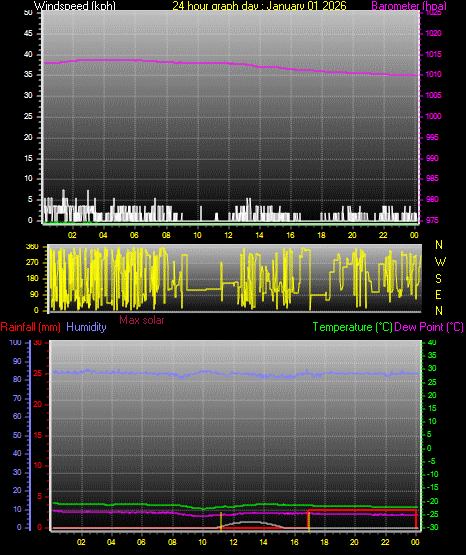The width and height of the screenshot is (466, 555).
Task: Click the 360 wind direction axis label
Action: click(32, 247)
